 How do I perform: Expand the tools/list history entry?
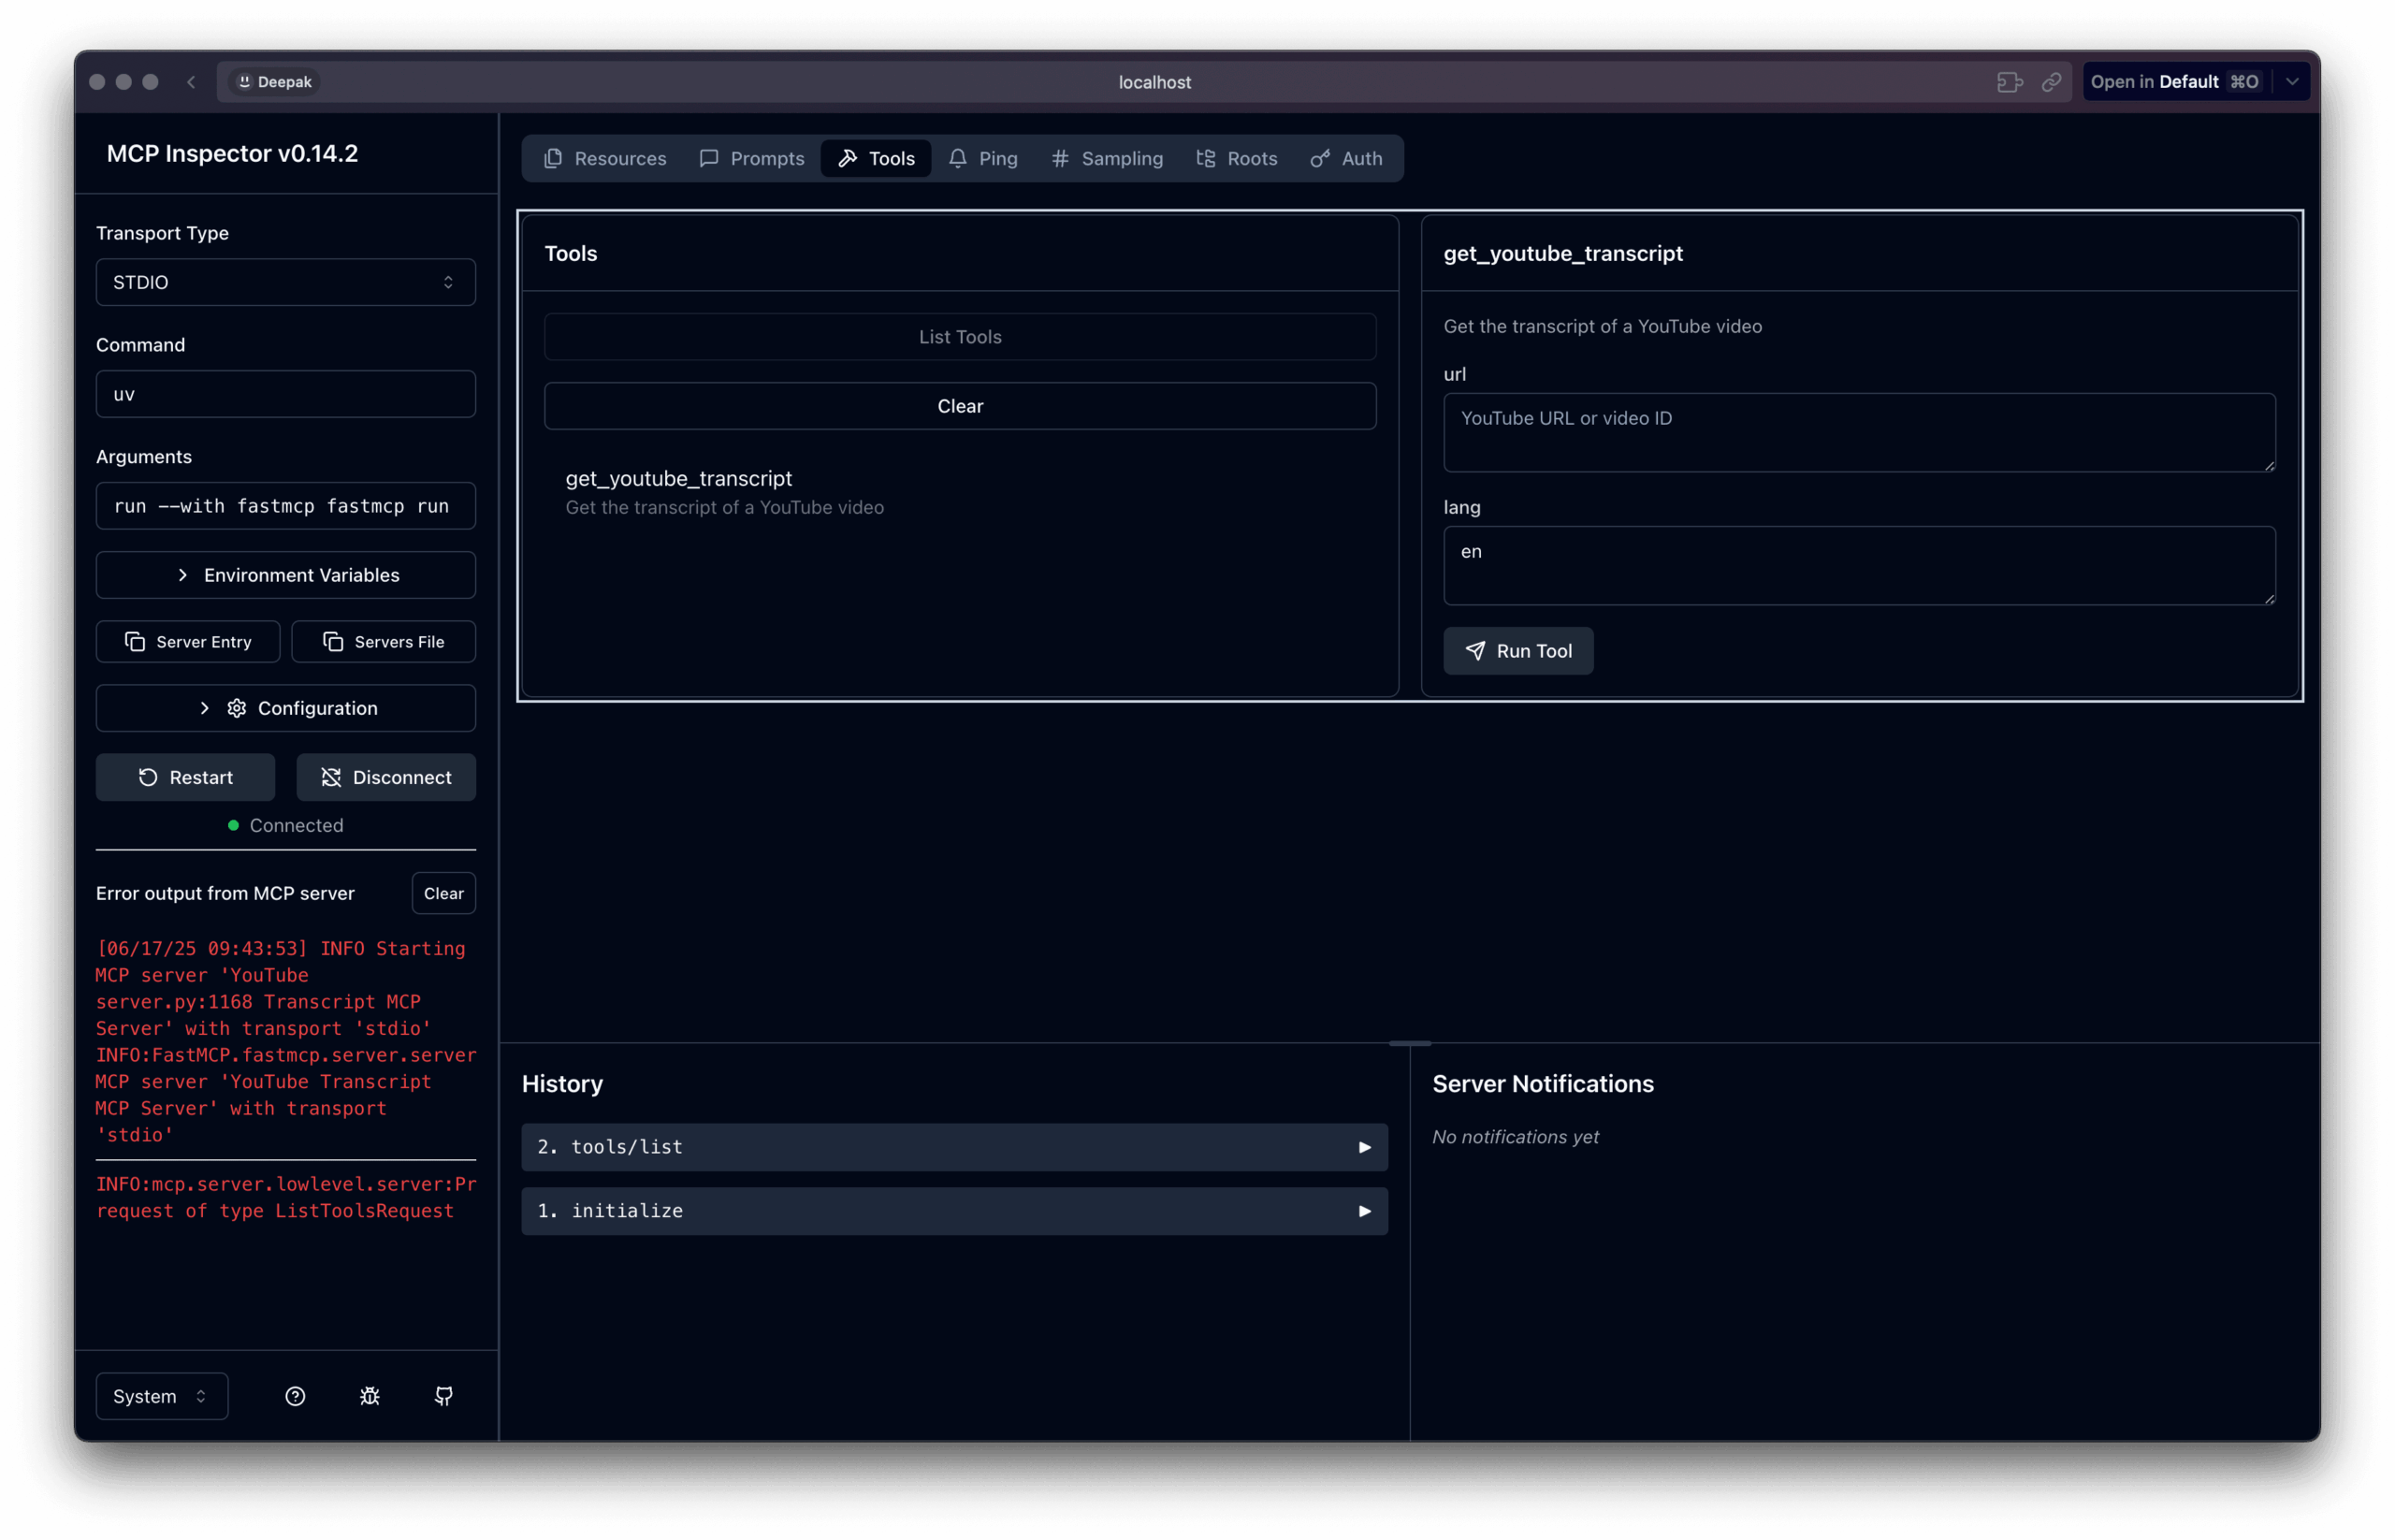[954, 1147]
